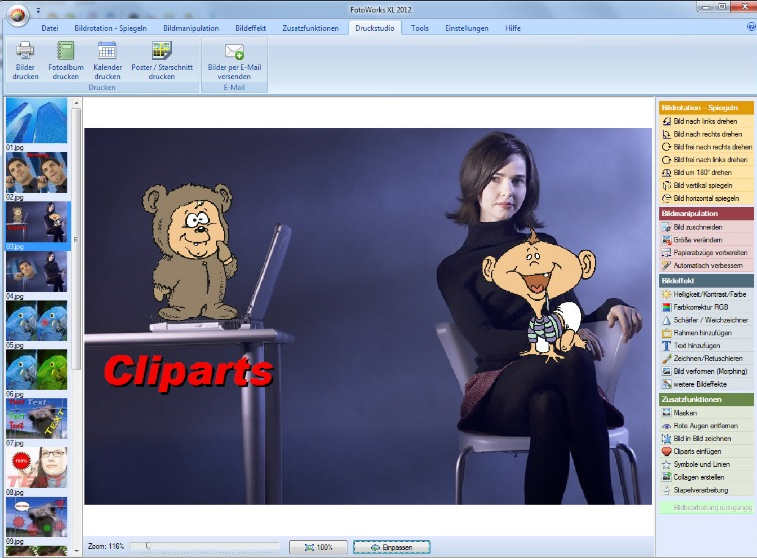Select thumbnail 04.jpg
The width and height of the screenshot is (757, 558).
coord(37,271)
